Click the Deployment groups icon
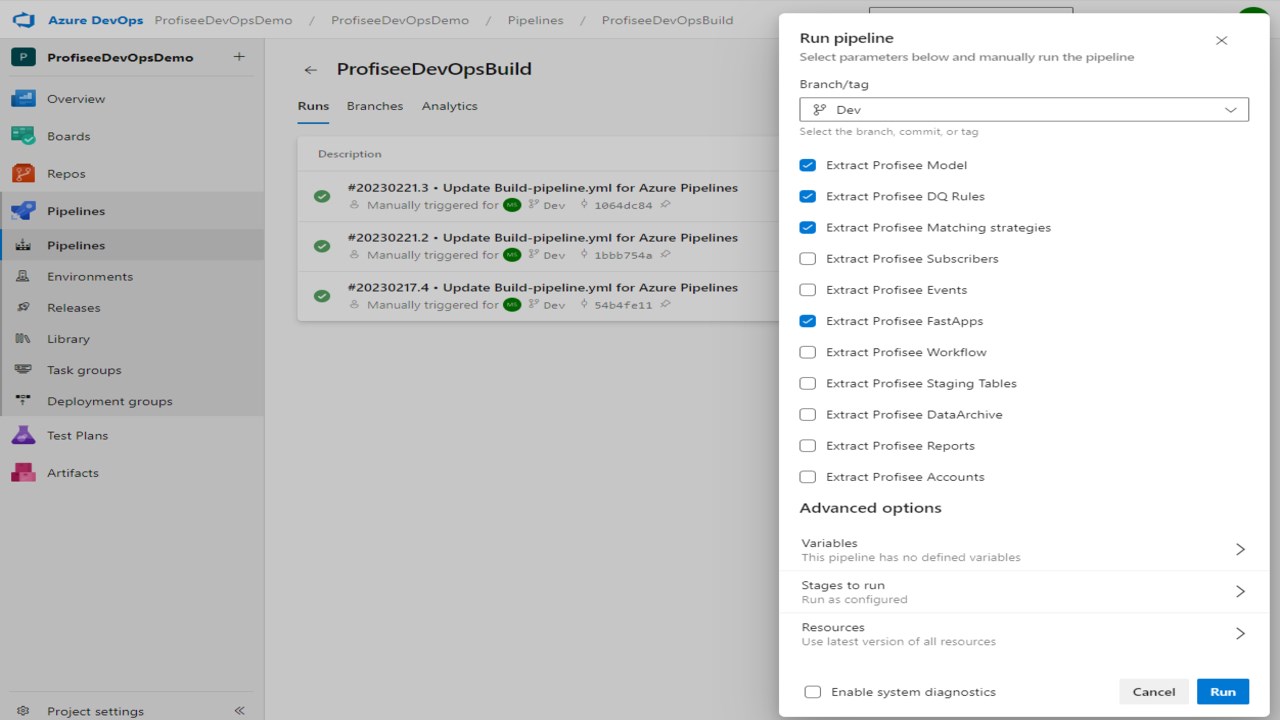This screenshot has width=1280, height=720. [23, 401]
